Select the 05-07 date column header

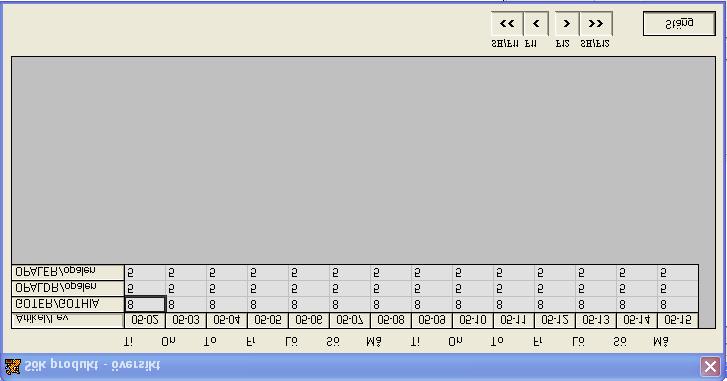click(350, 320)
